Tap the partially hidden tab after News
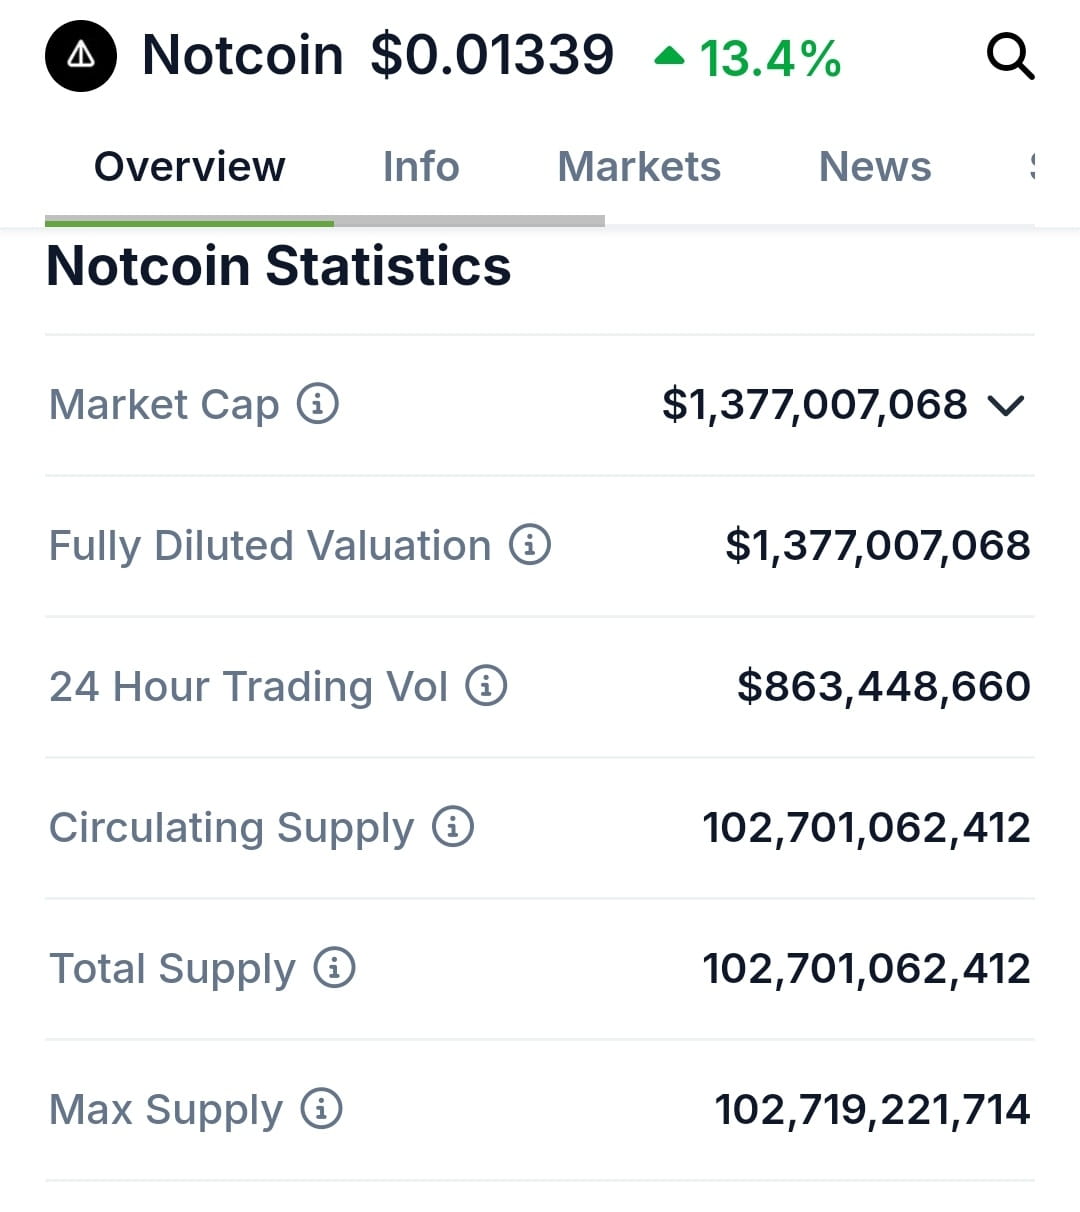The width and height of the screenshot is (1080, 1212). 1032,167
